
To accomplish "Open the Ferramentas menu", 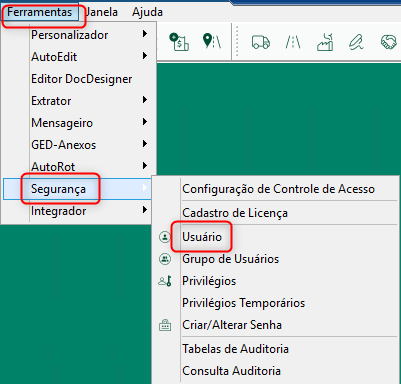I will (x=40, y=12).
